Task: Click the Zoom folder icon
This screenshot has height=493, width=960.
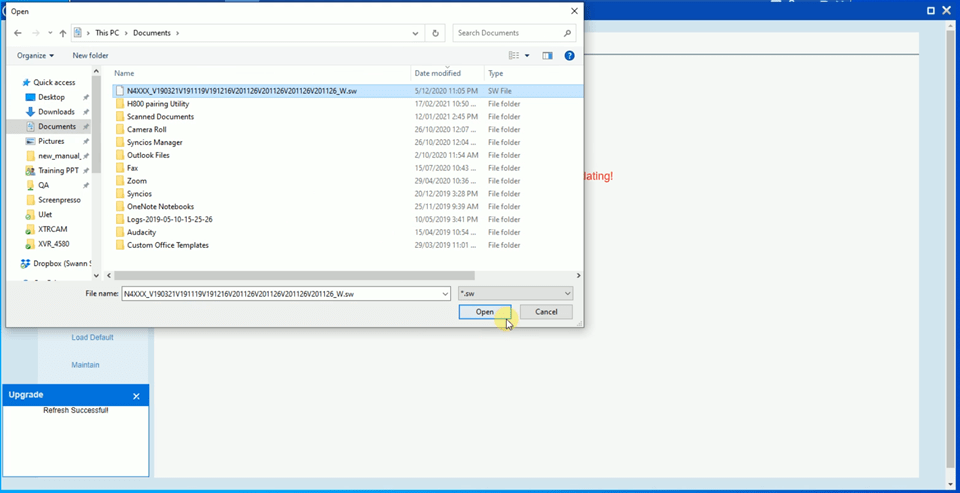Action: pyautogui.click(x=120, y=181)
